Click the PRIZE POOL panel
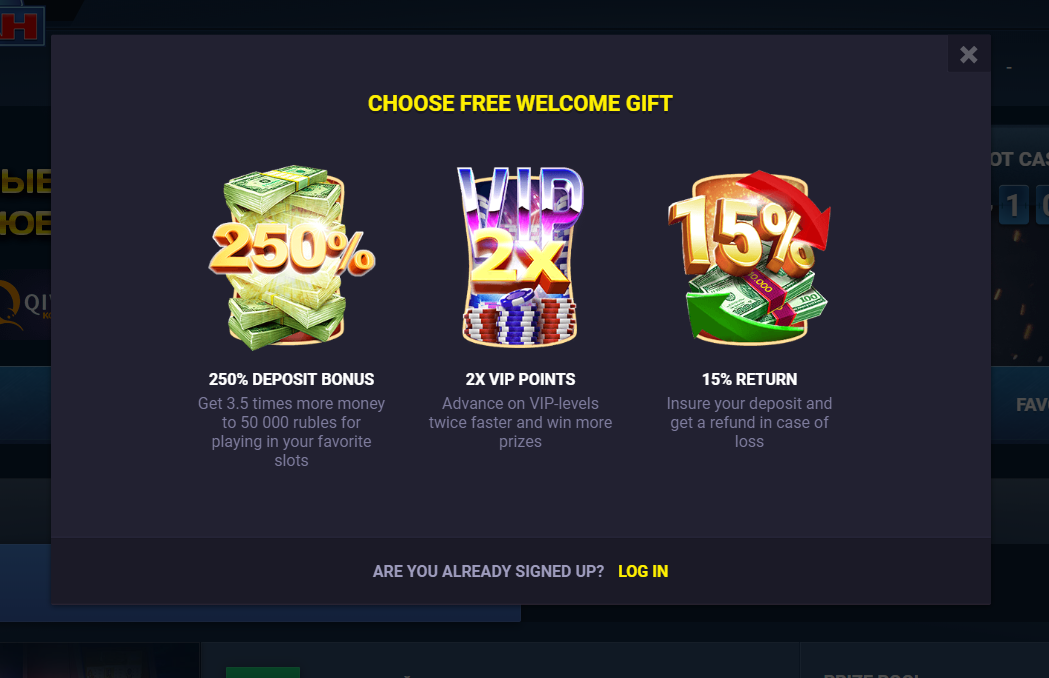The width and height of the screenshot is (1049, 678). (x=925, y=661)
